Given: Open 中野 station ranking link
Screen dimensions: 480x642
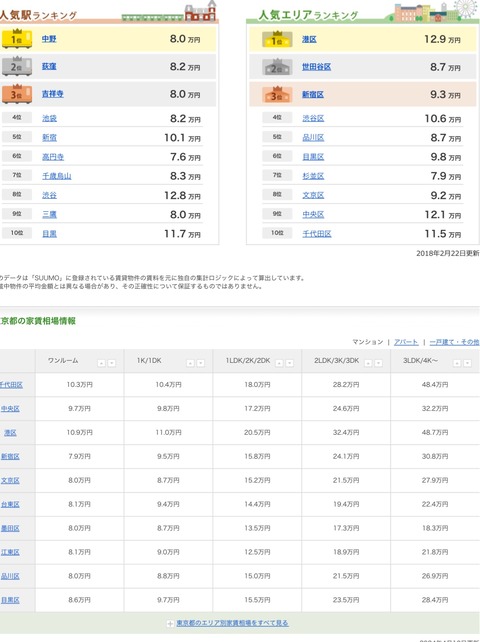Looking at the screenshot, I should coord(49,39).
